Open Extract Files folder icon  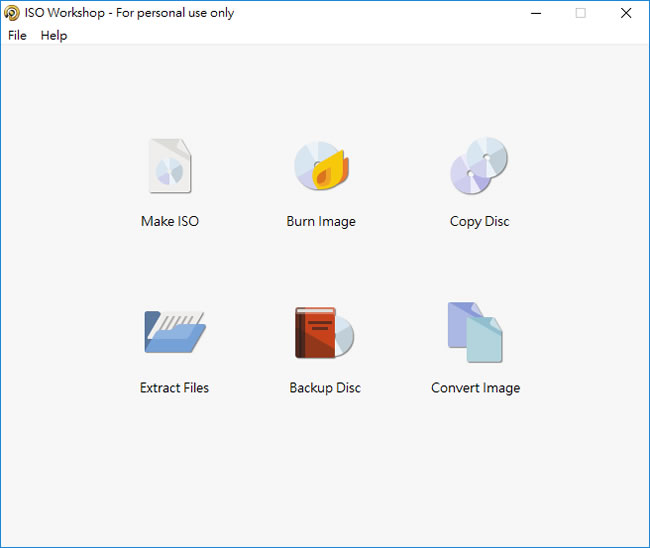[x=174, y=333]
